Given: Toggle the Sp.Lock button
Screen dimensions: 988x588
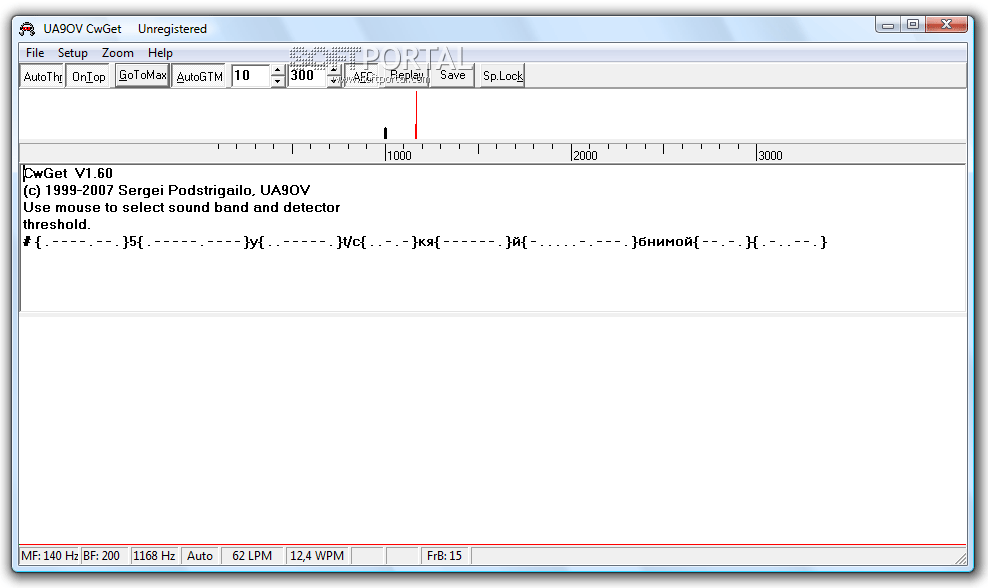Looking at the screenshot, I should coord(502,76).
